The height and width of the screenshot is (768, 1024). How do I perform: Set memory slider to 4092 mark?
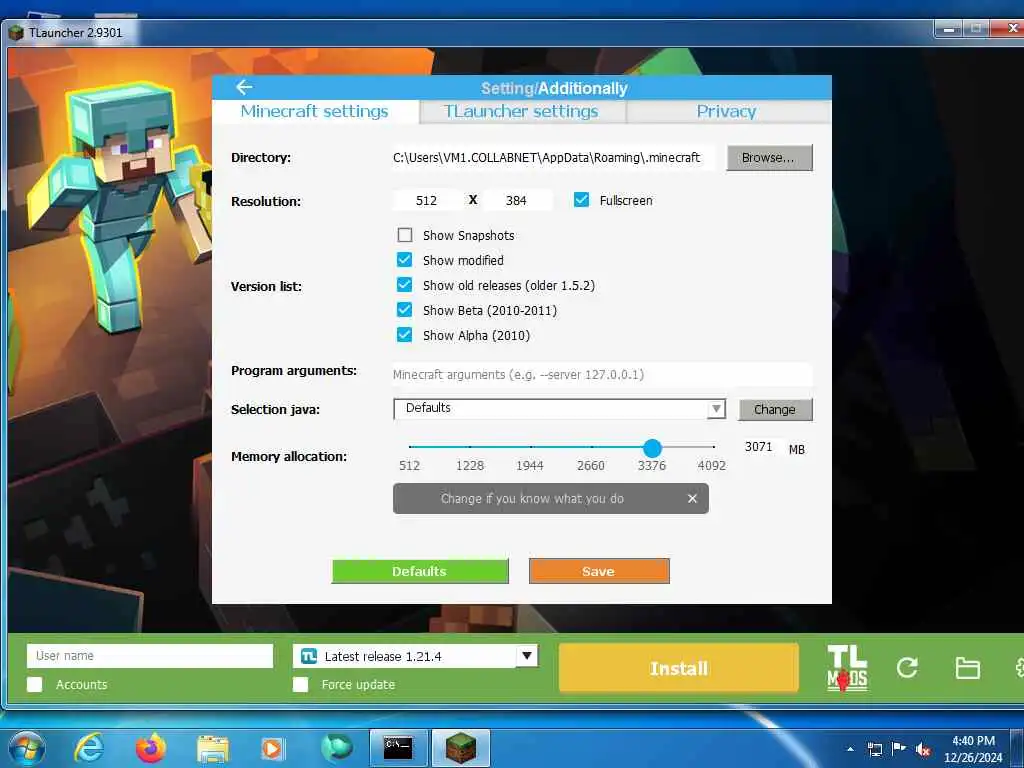[x=713, y=447]
